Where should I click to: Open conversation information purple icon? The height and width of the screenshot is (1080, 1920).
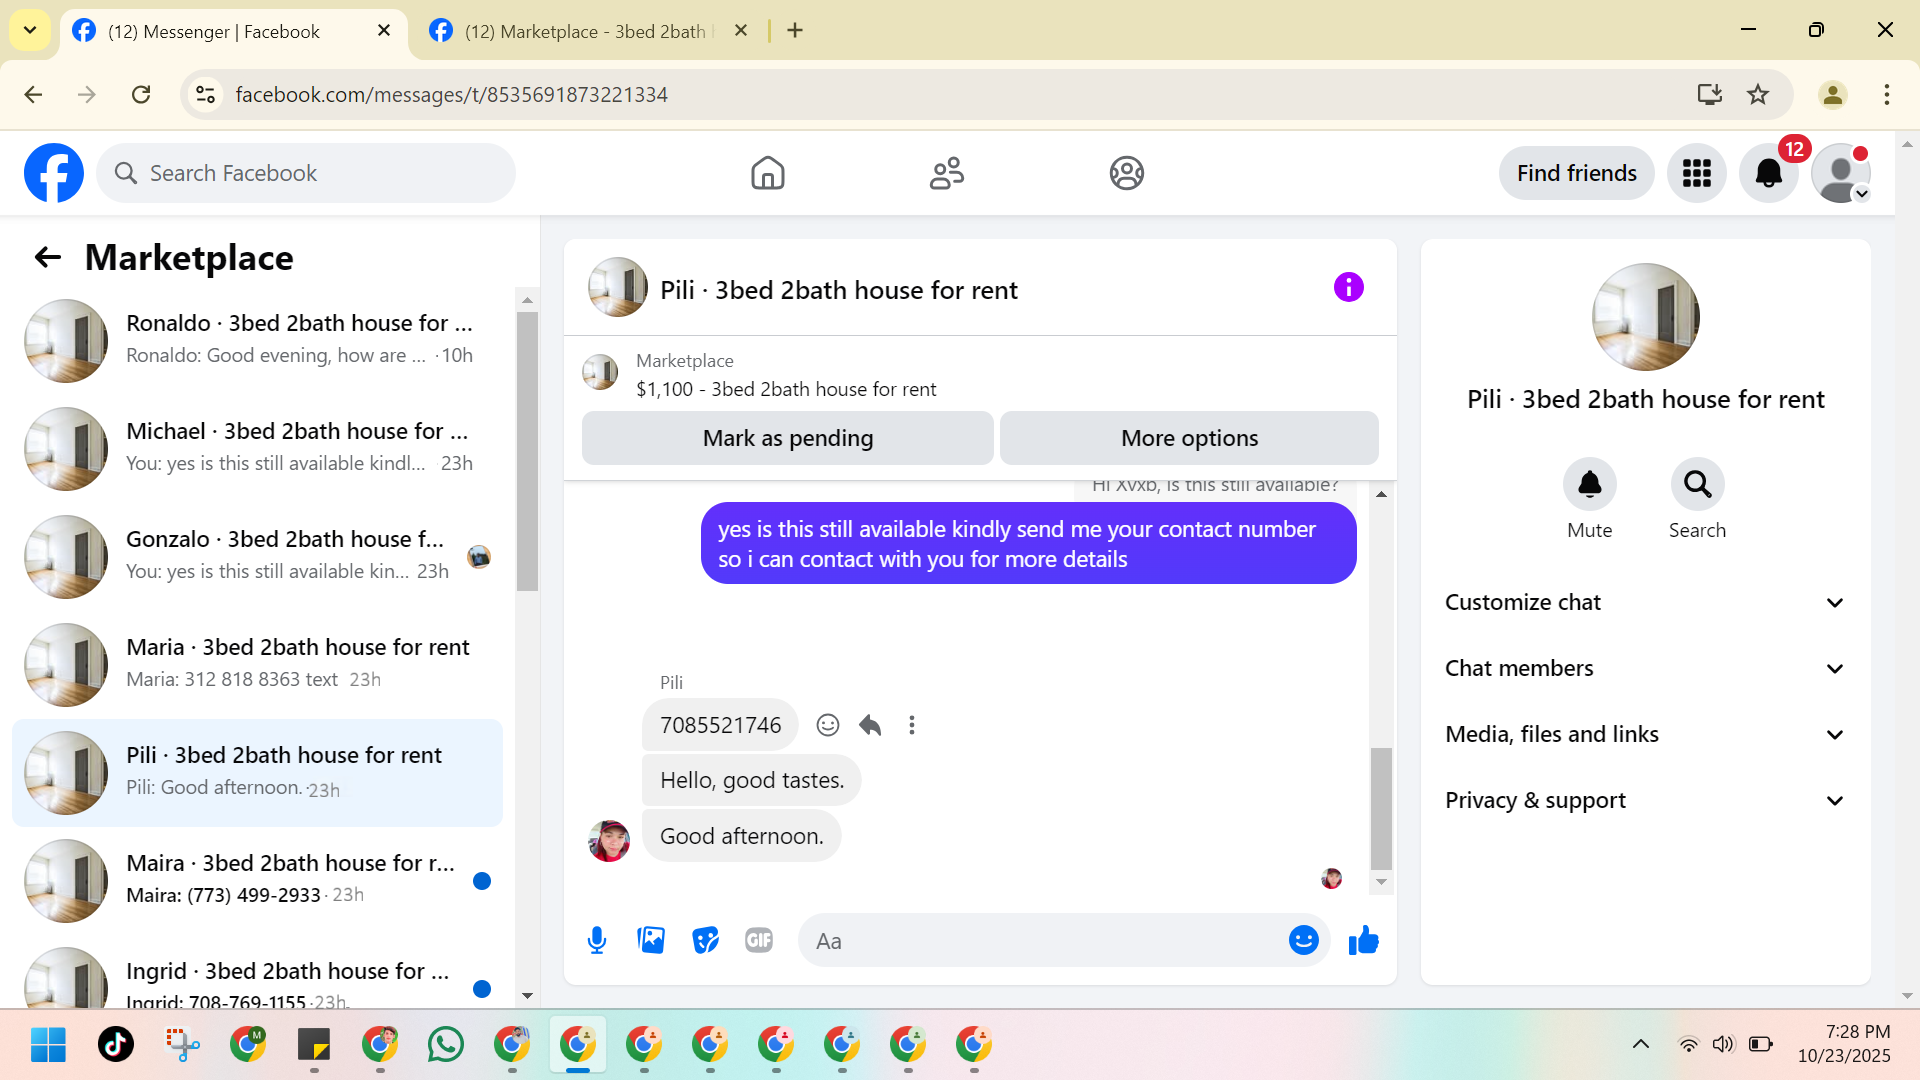(x=1348, y=288)
